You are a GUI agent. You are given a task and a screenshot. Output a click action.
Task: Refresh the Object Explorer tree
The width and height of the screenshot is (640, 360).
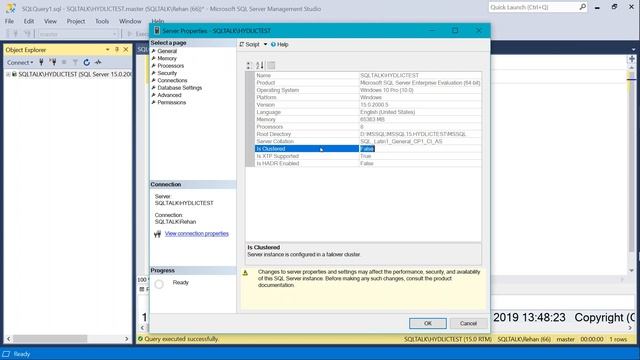click(x=87, y=62)
